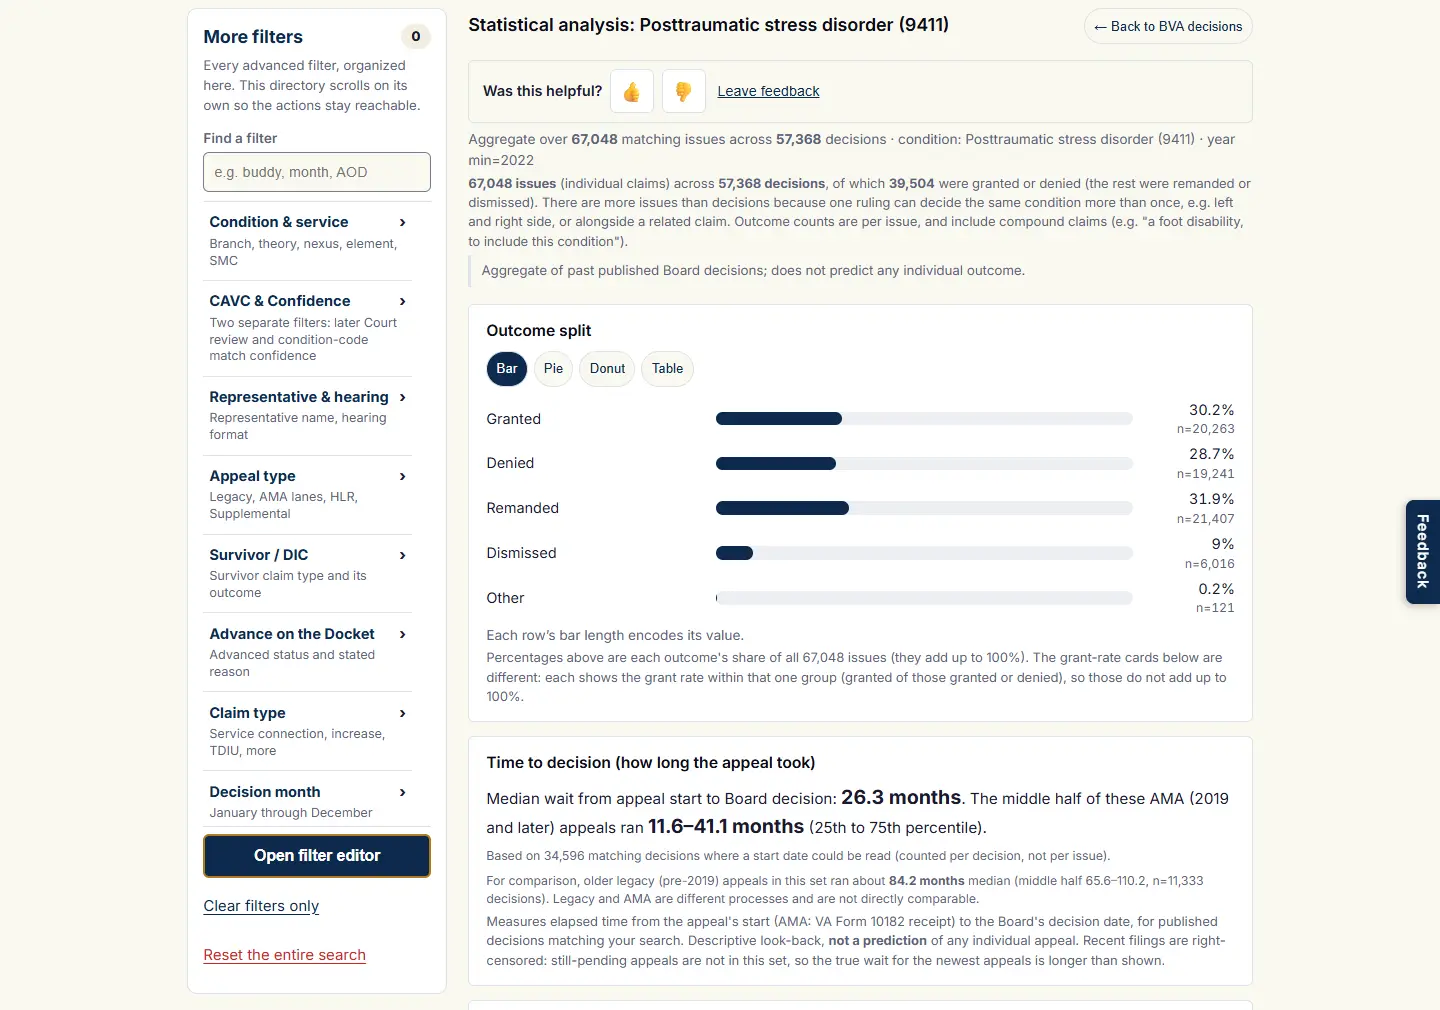Click the n=19,241 Denied count
The width and height of the screenshot is (1440, 1010).
pos(1205,474)
